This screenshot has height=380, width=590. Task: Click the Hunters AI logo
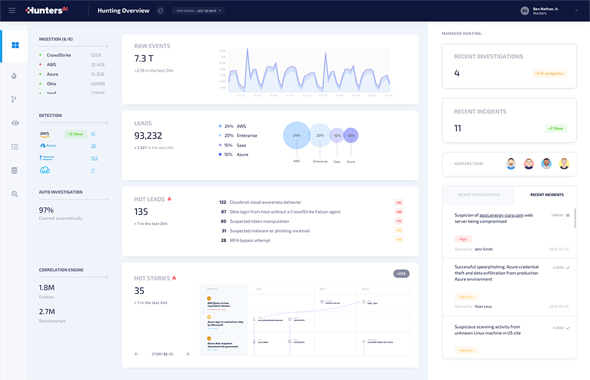pyautogui.click(x=46, y=11)
